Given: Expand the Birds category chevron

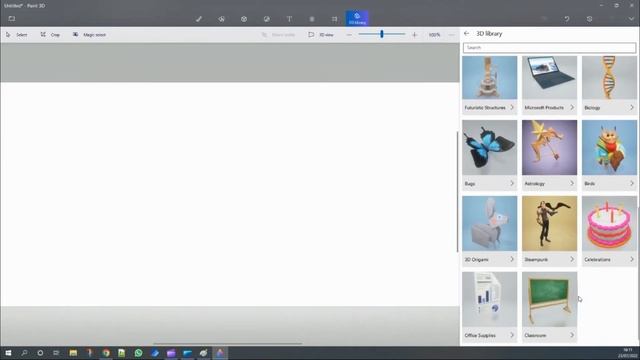Looking at the screenshot, I should point(631,183).
